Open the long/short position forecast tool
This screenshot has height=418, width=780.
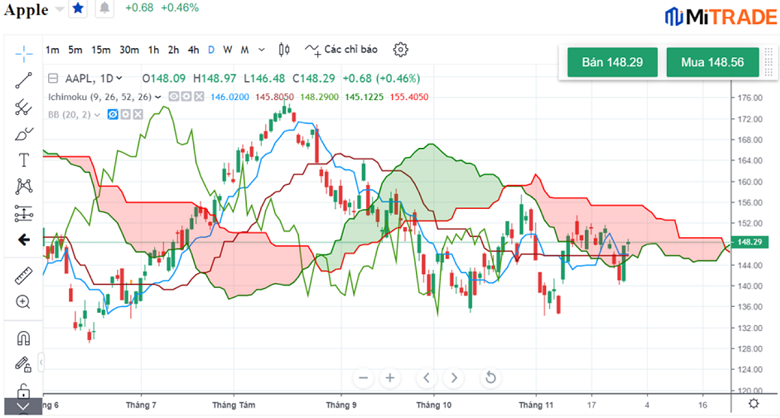pyautogui.click(x=23, y=213)
